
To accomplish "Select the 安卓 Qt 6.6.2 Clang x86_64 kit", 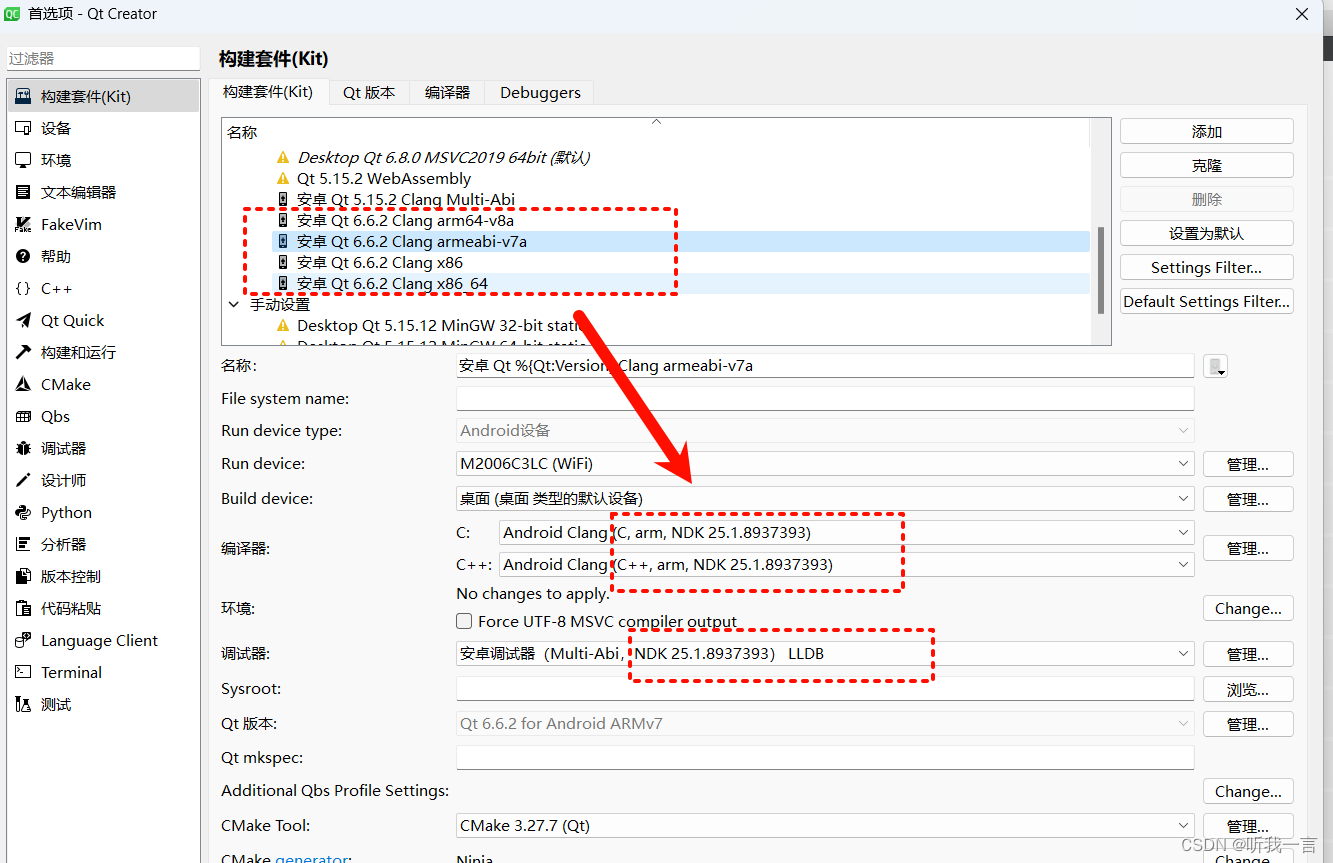I will tap(392, 283).
